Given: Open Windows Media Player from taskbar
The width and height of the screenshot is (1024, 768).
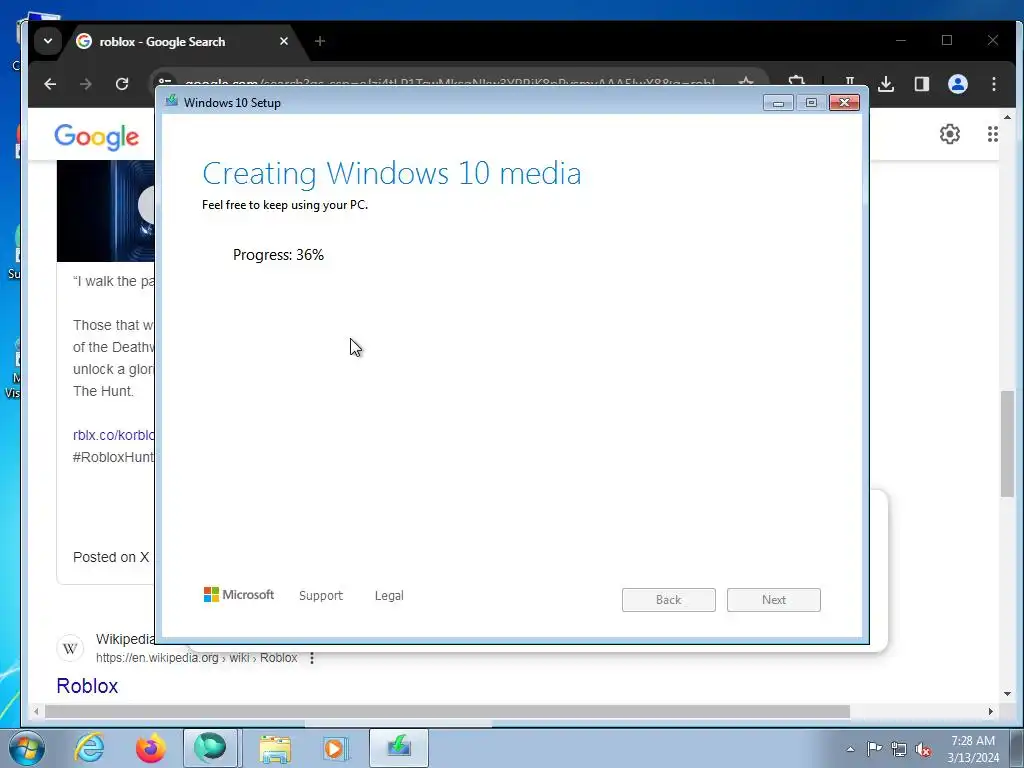Looking at the screenshot, I should click(x=336, y=748).
